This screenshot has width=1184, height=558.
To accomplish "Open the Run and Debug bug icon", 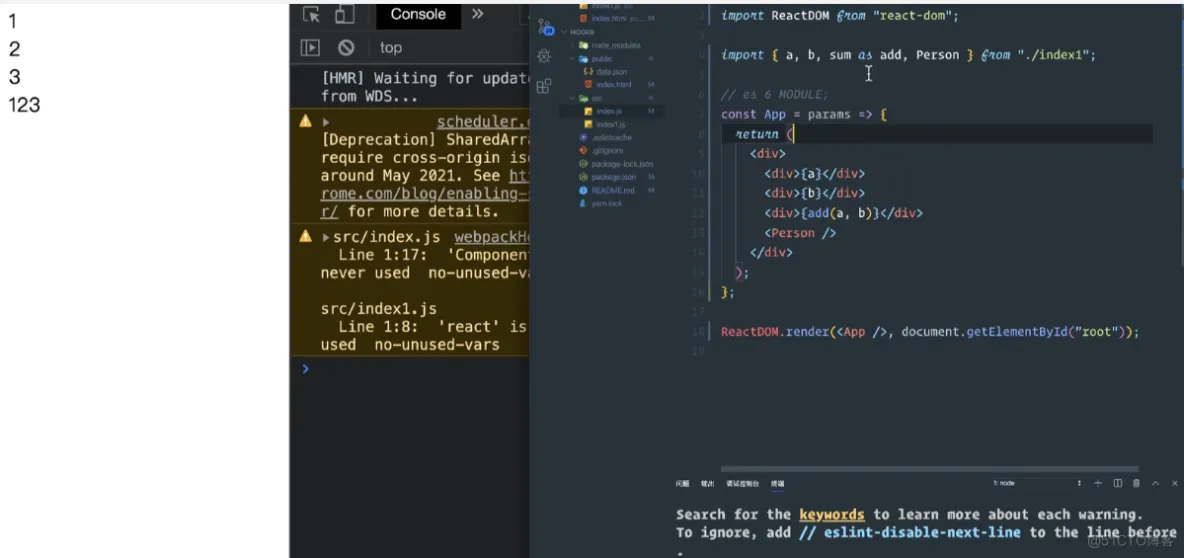I will [x=544, y=57].
